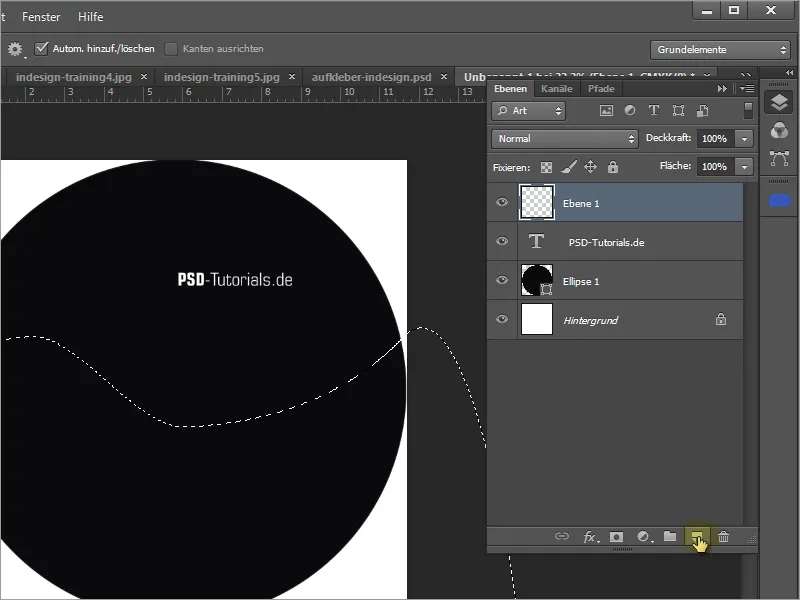Open the Channels panel icon in the dock
This screenshot has height=600, width=800.
tap(779, 130)
